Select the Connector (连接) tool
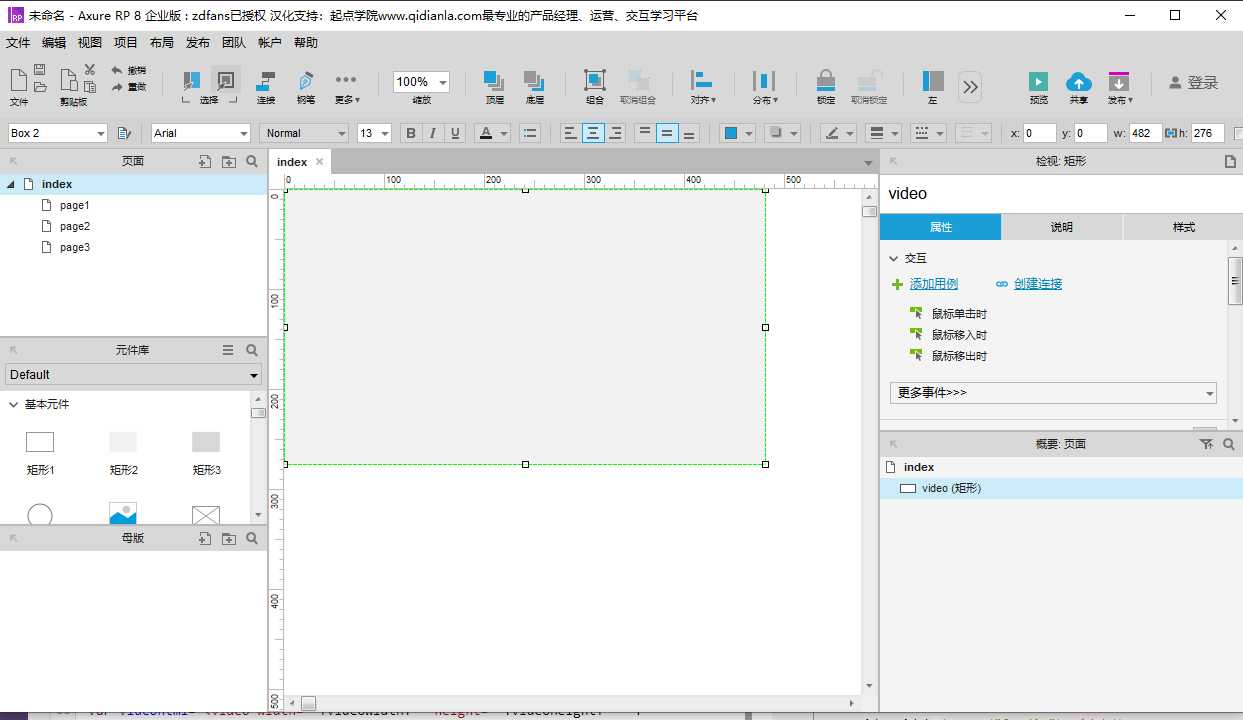This screenshot has width=1243, height=720. tap(266, 82)
